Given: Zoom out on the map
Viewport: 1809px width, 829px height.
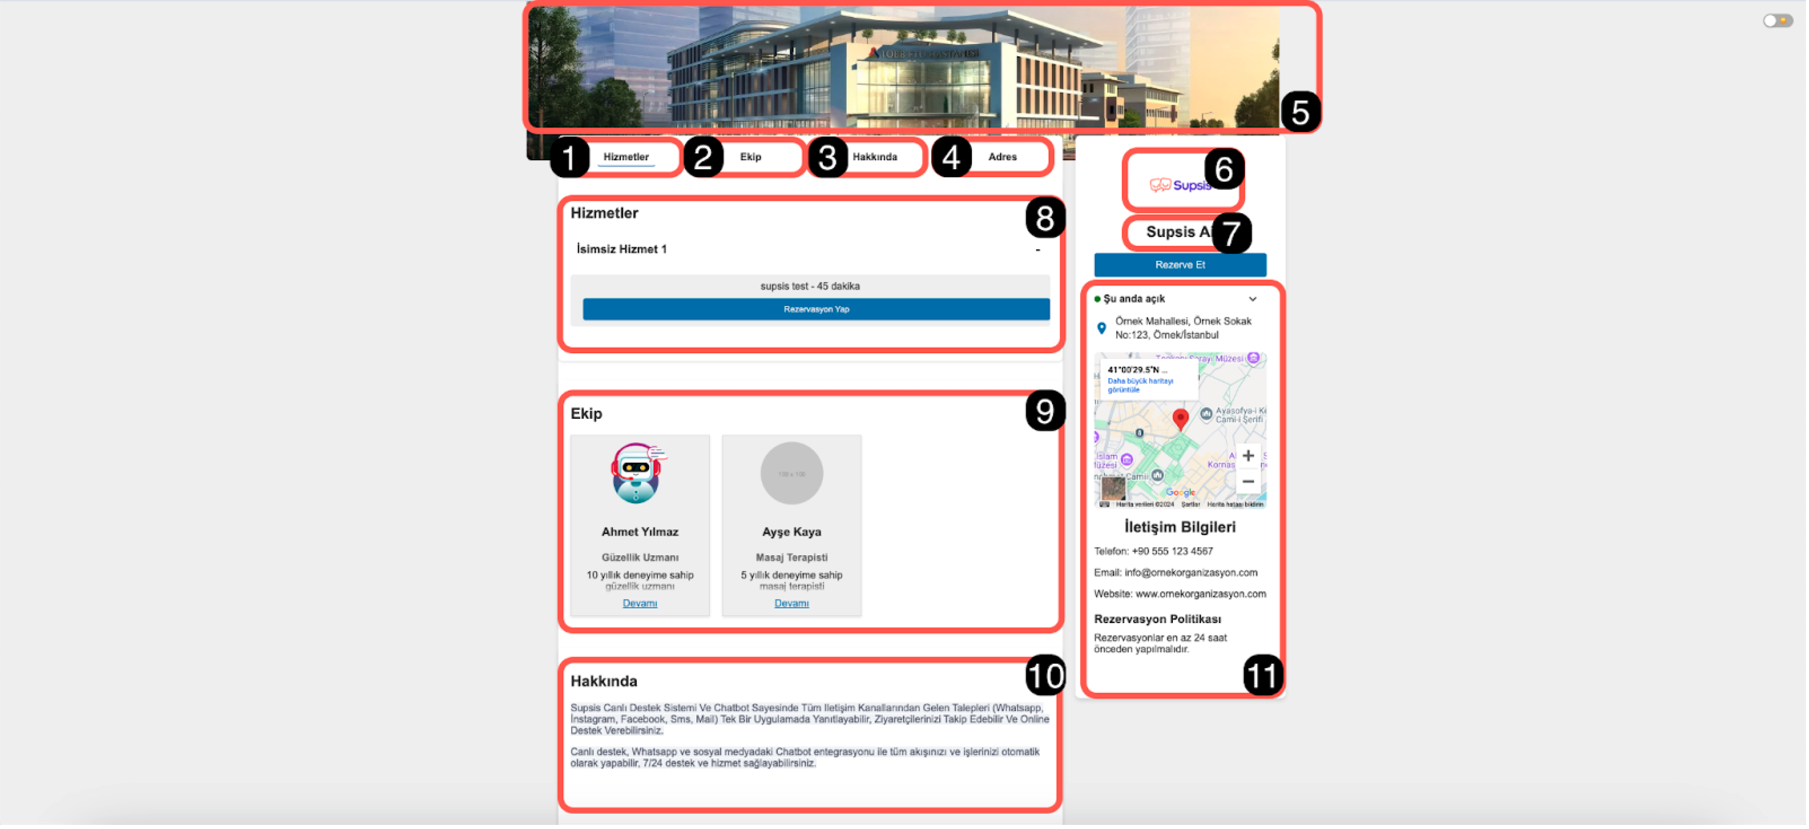Looking at the screenshot, I should tap(1250, 483).
